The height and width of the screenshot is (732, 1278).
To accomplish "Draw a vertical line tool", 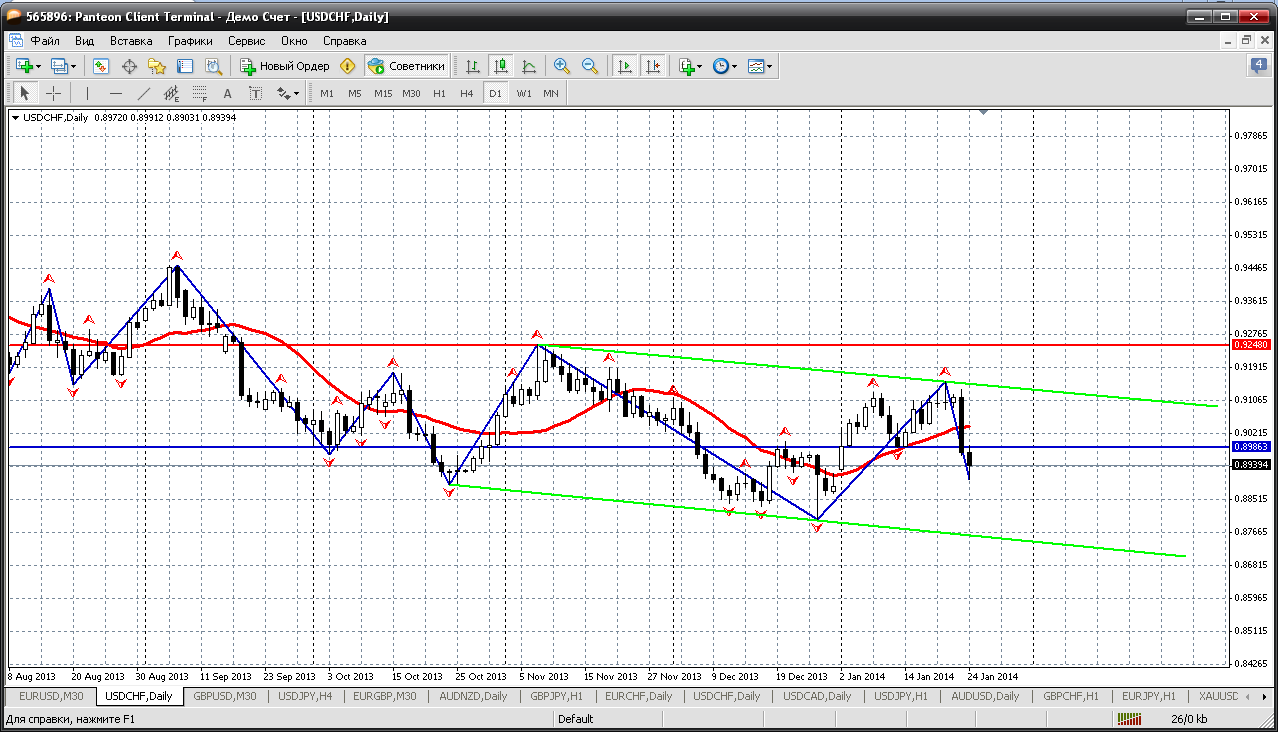I will click(x=88, y=93).
